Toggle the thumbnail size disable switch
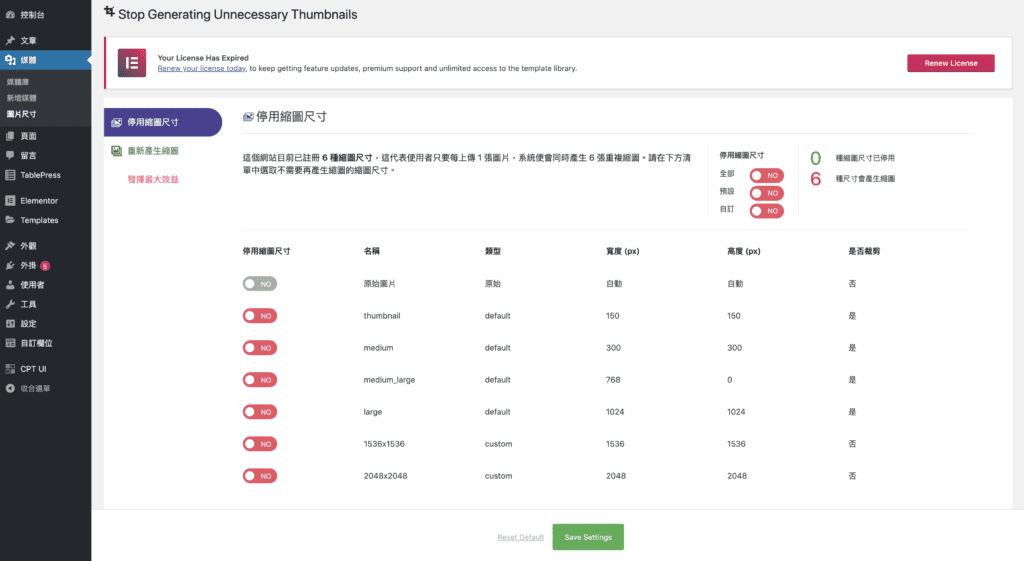 (x=259, y=316)
